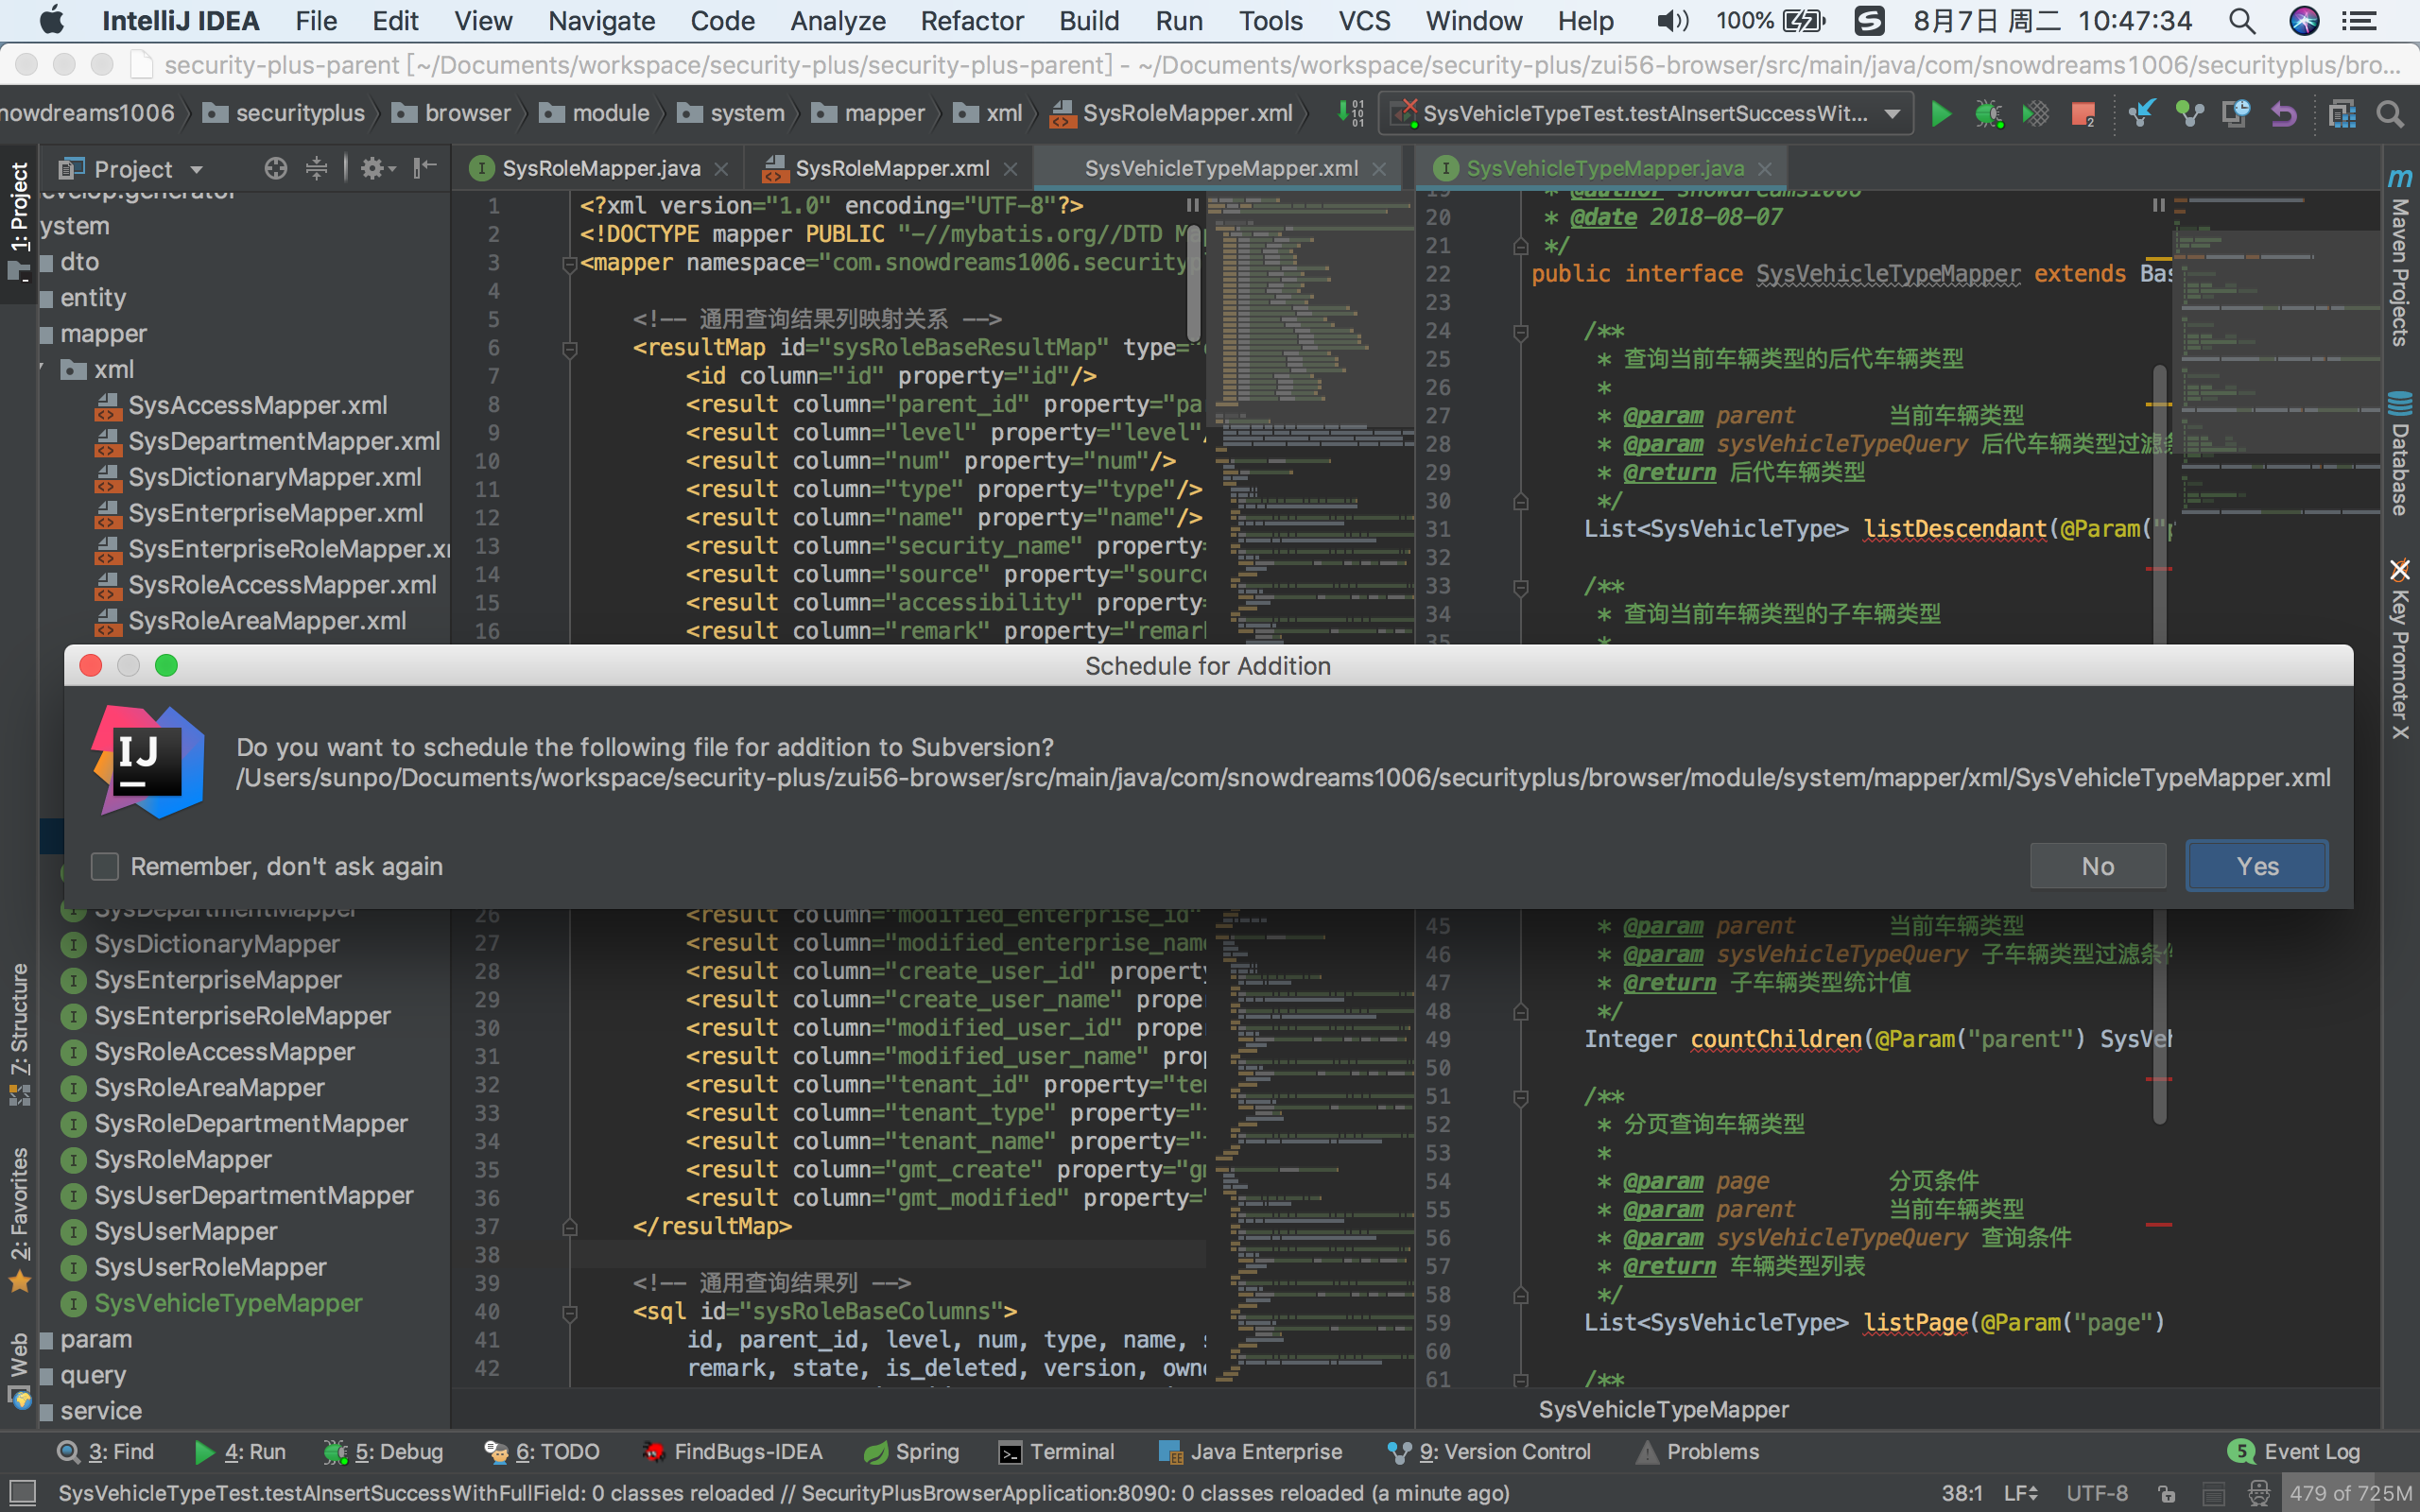This screenshot has width=2420, height=1512.
Task: Select the SysVehicleTypeMapper.java tab
Action: [x=1603, y=168]
